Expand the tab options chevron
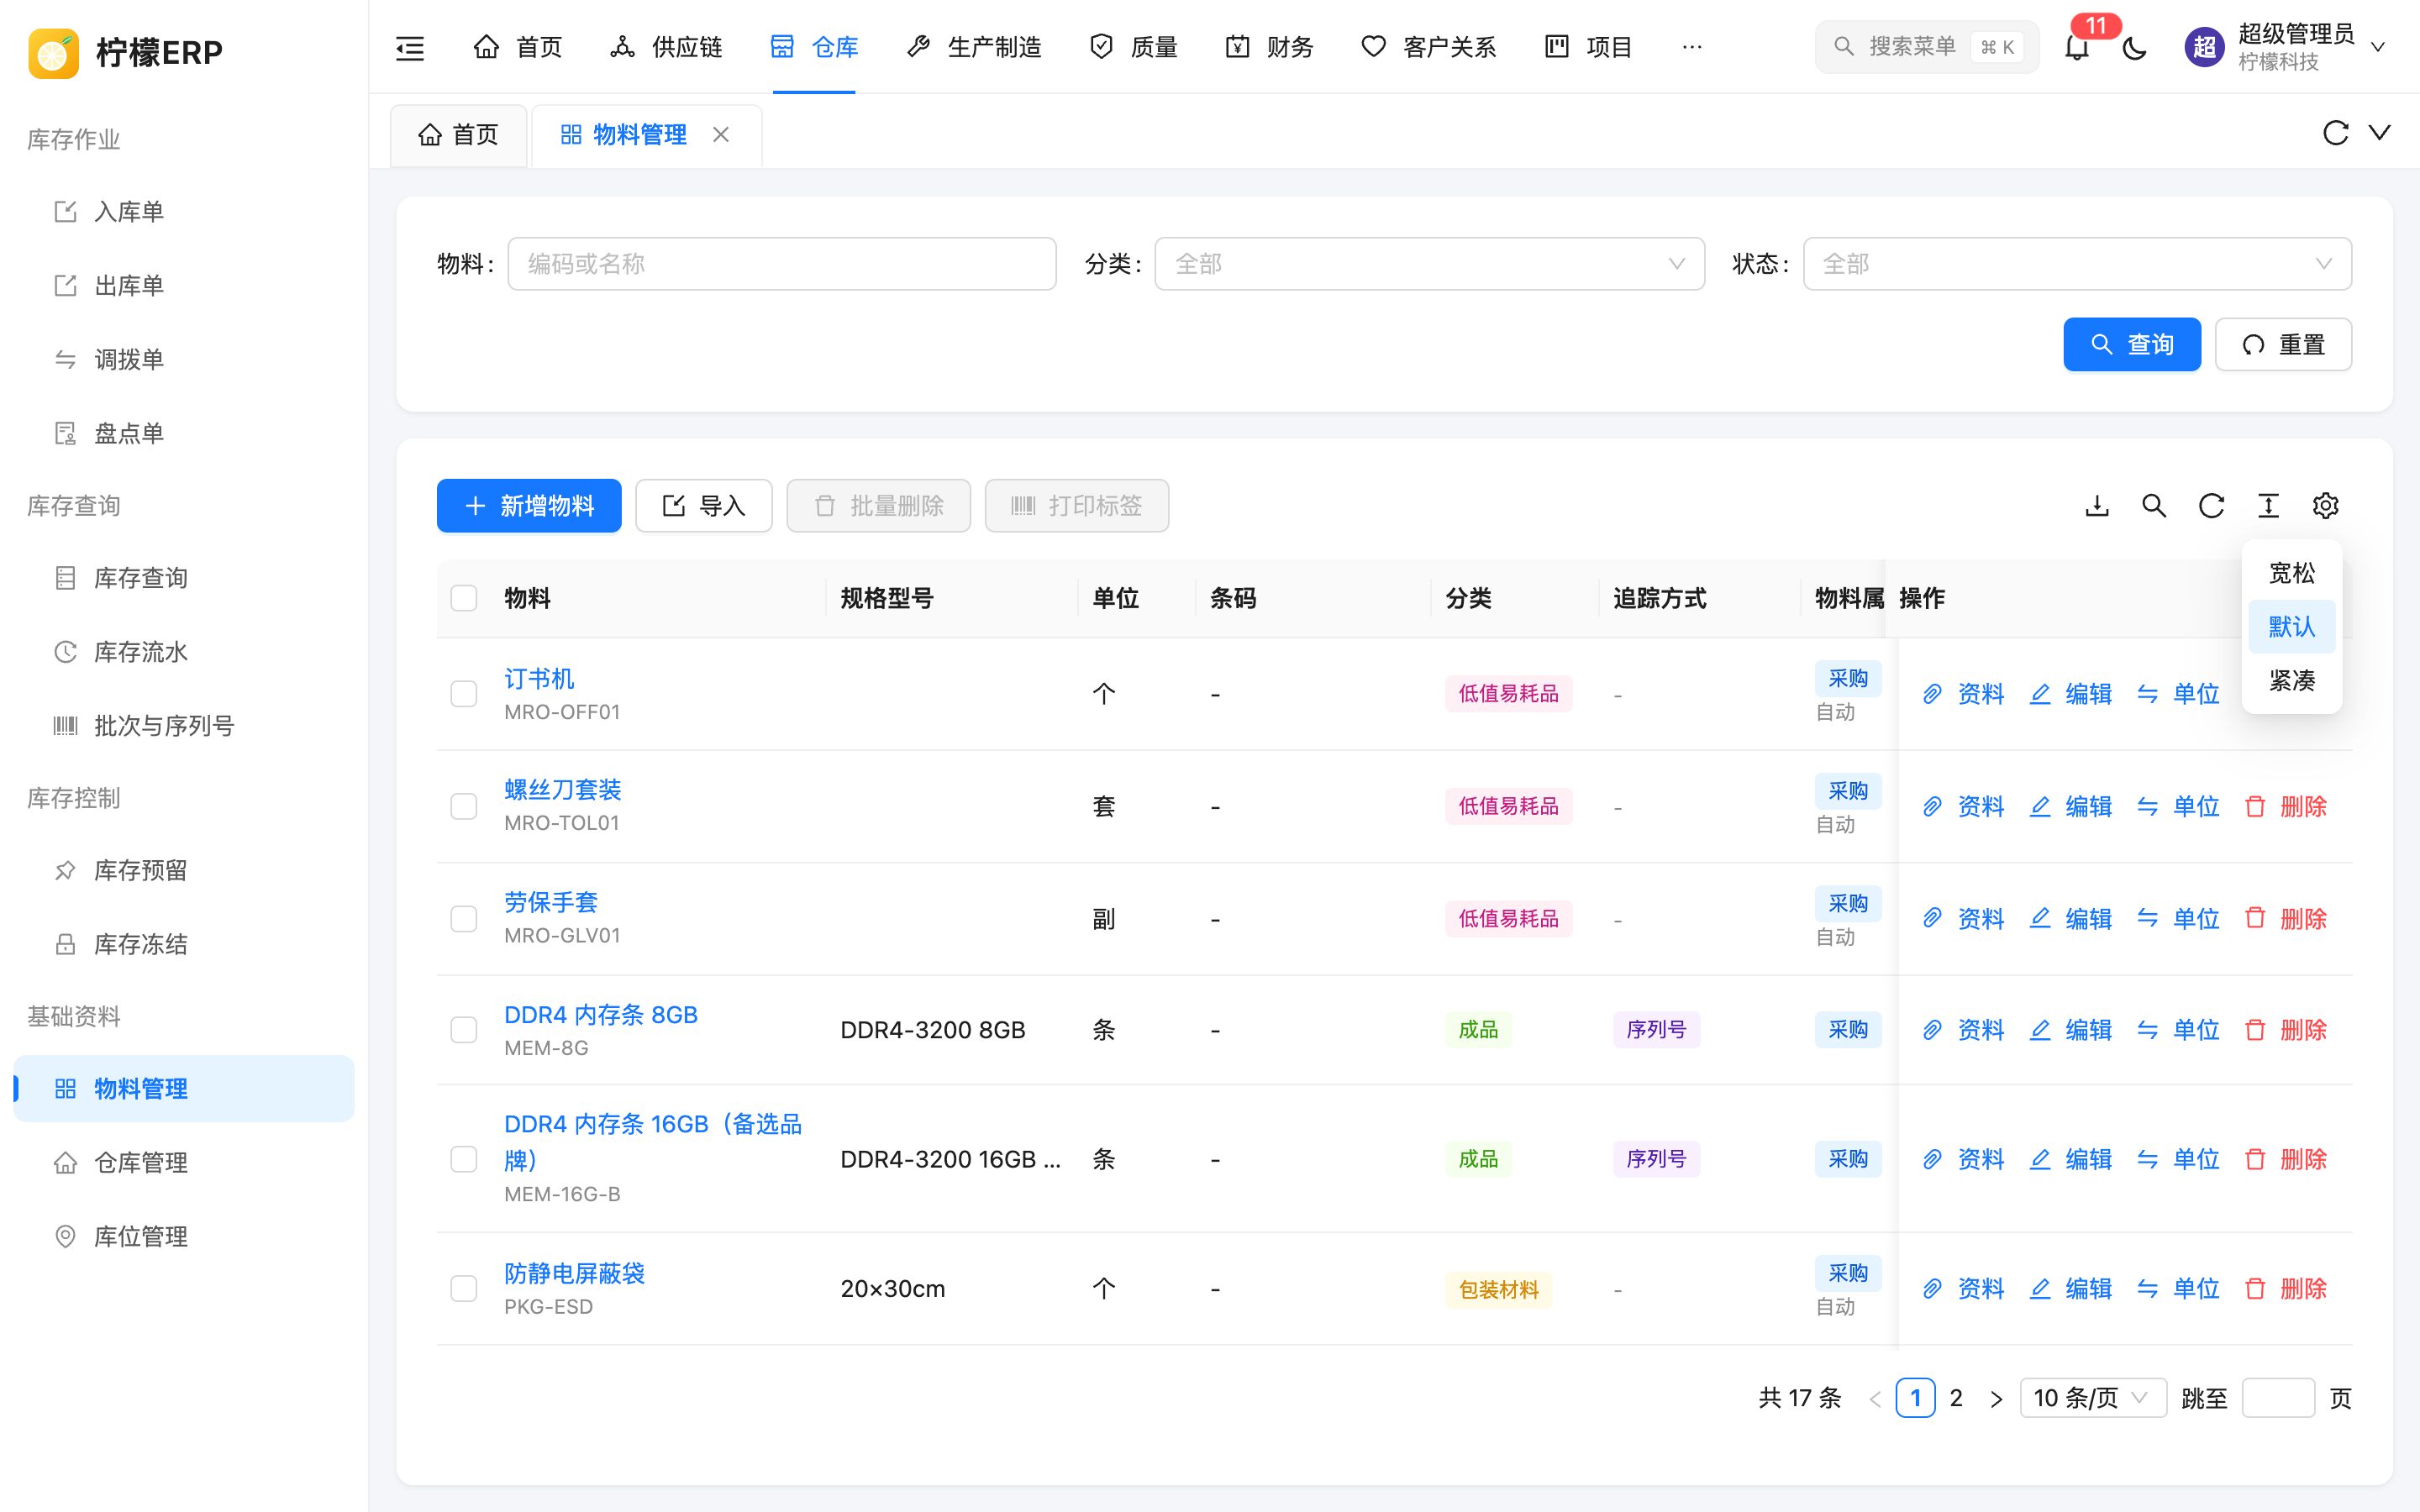Image resolution: width=2420 pixels, height=1512 pixels. 2380,133
